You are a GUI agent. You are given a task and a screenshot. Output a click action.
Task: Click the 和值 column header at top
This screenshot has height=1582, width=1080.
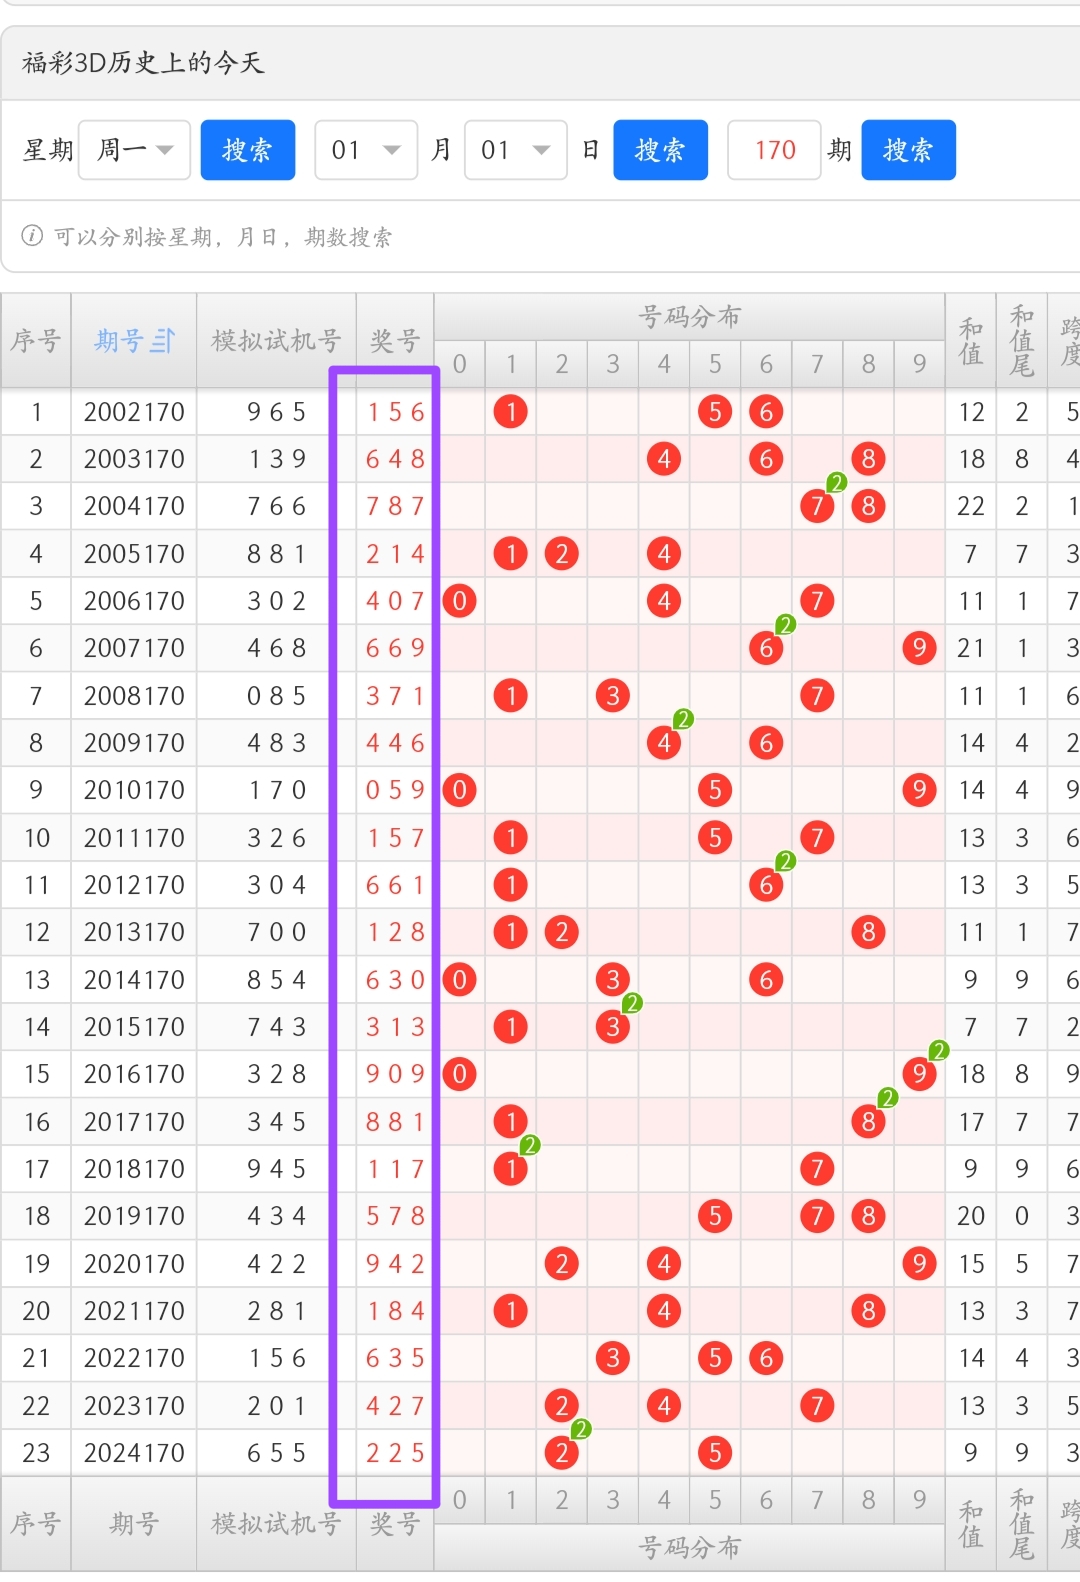(971, 341)
